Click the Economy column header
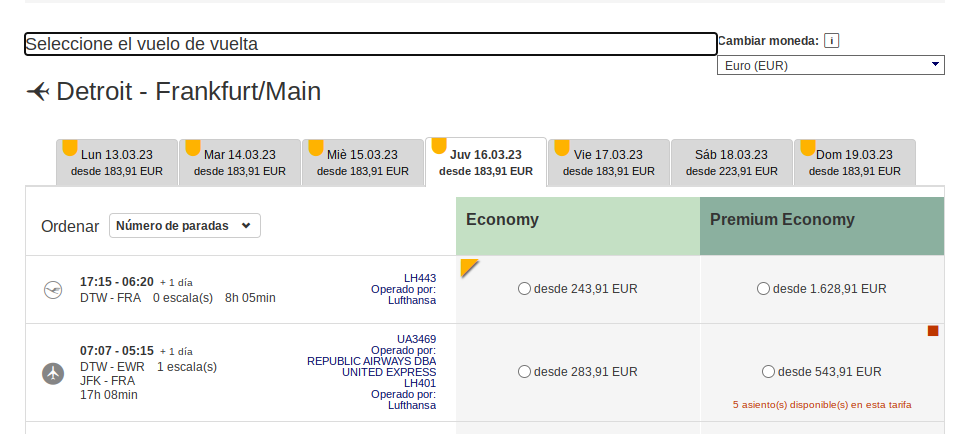978x434 pixels. [578, 226]
